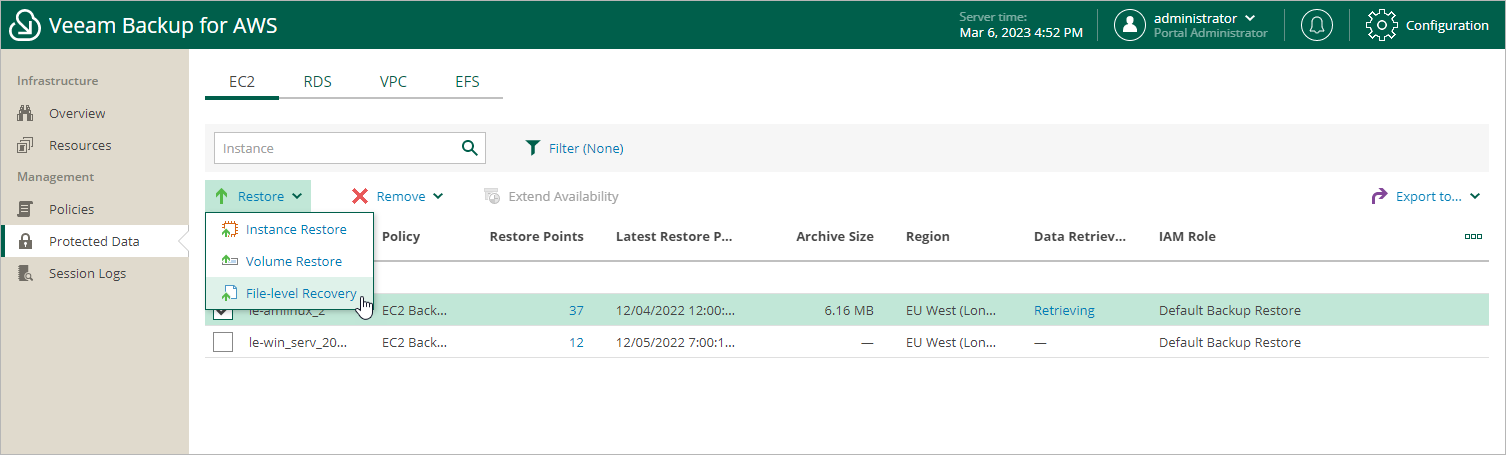The height and width of the screenshot is (455, 1506).
Task: Click the administrator user avatar icon
Action: (x=1130, y=25)
